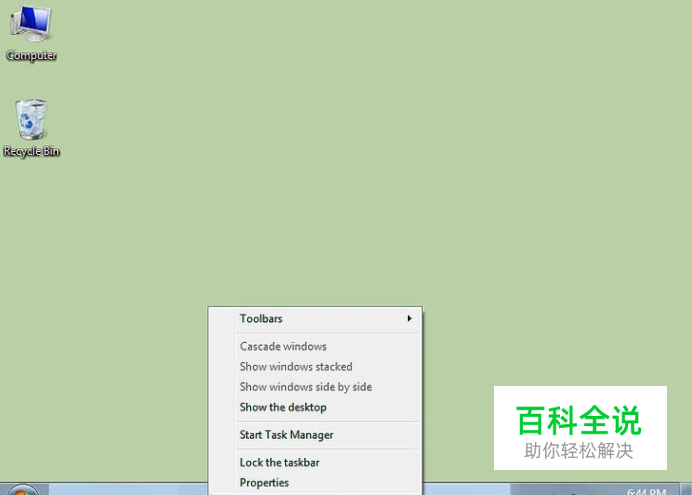
Task: Toggle Lock the taskbar option
Action: [x=315, y=462]
